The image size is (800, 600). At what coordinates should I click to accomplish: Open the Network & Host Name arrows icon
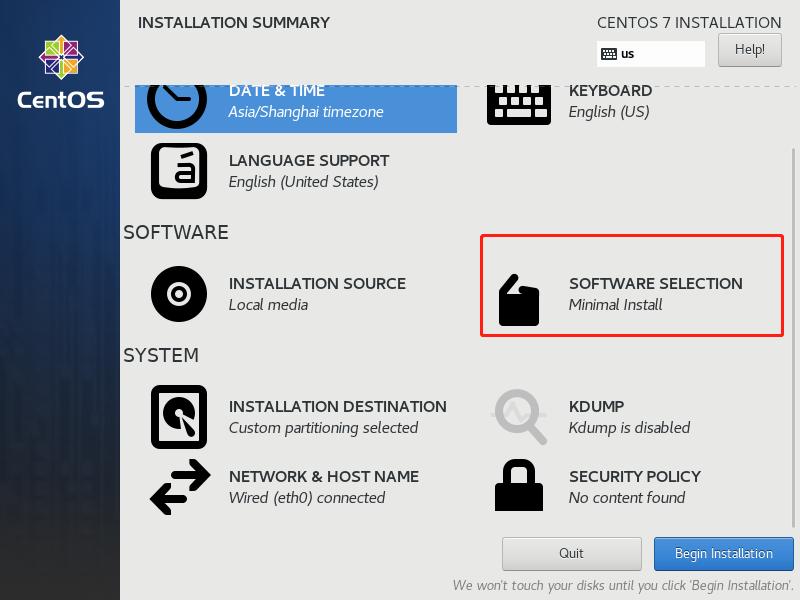click(178, 487)
